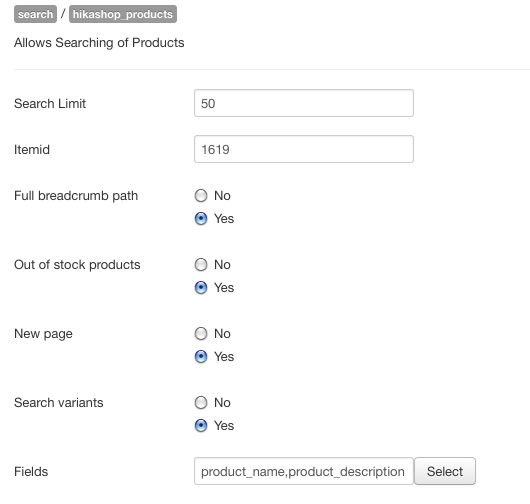Click the Search Limit input field
This screenshot has height=504, width=530.
pos(304,103)
